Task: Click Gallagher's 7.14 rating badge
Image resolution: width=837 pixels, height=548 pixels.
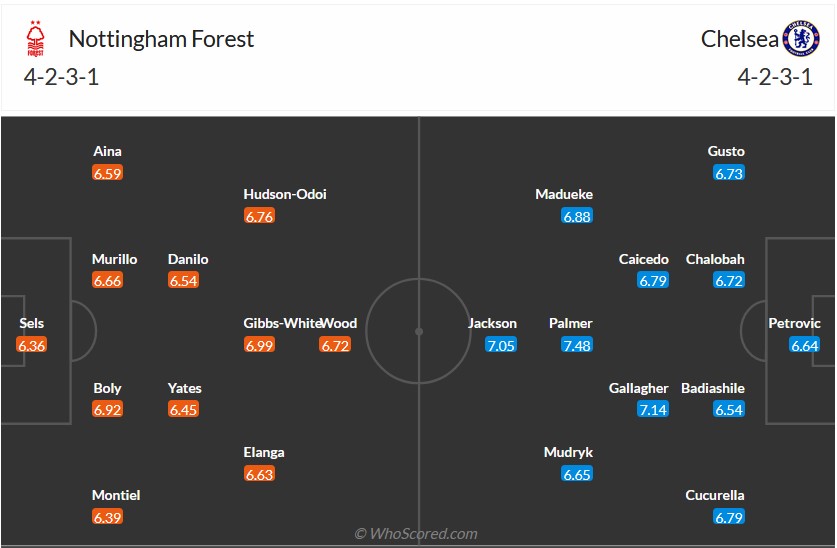Action: [653, 410]
